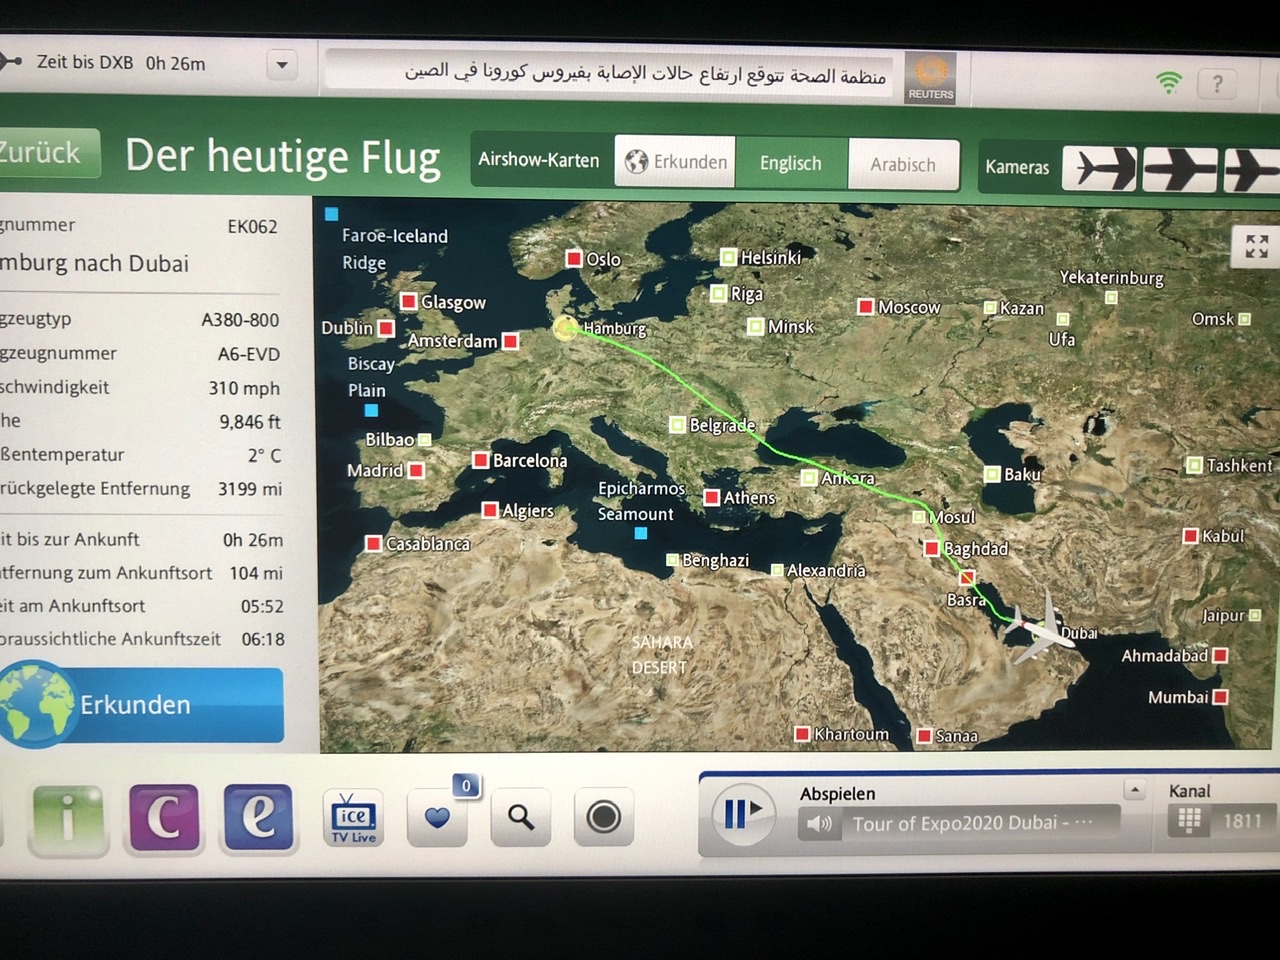Viewport: 1280px width, 960px height.
Task: Check the Wi-Fi signal icon
Action: [1168, 82]
